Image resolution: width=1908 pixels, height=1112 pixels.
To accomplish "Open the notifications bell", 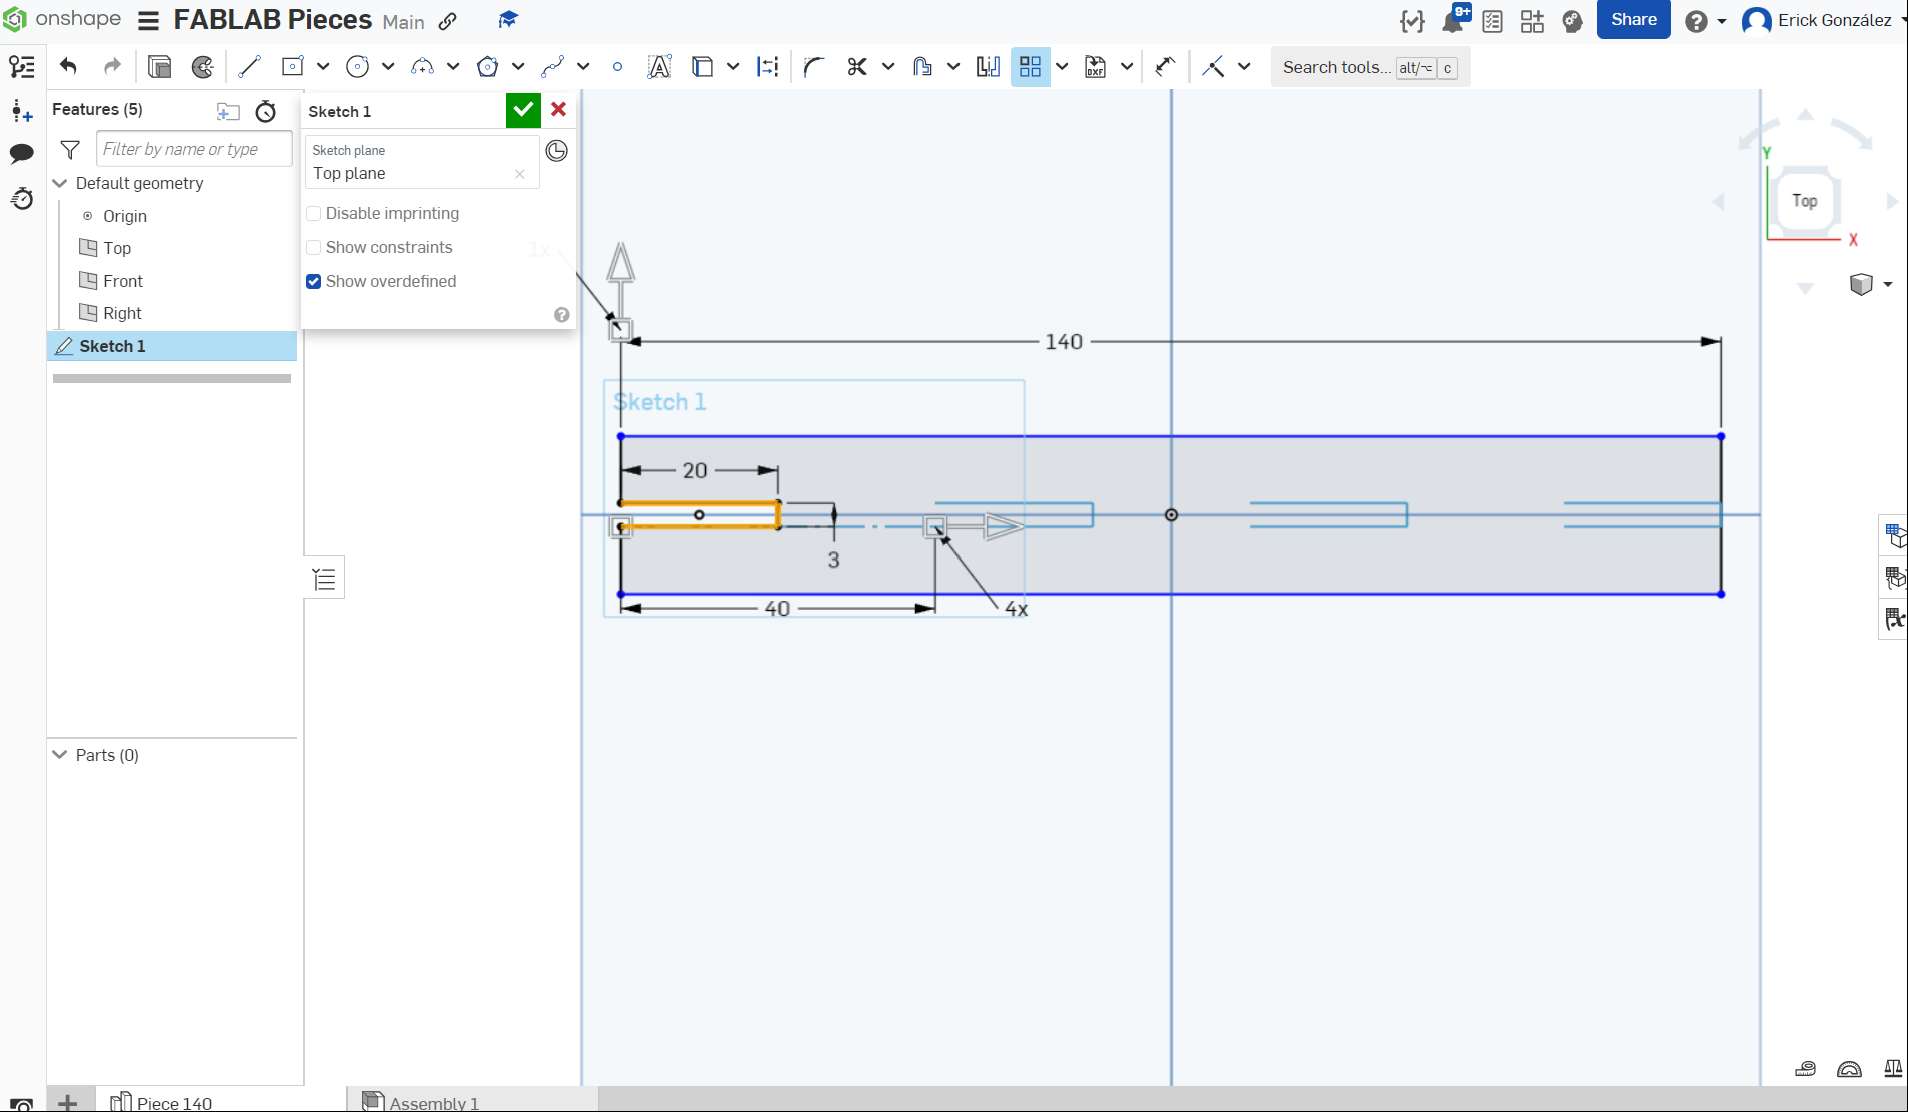I will pos(1453,21).
